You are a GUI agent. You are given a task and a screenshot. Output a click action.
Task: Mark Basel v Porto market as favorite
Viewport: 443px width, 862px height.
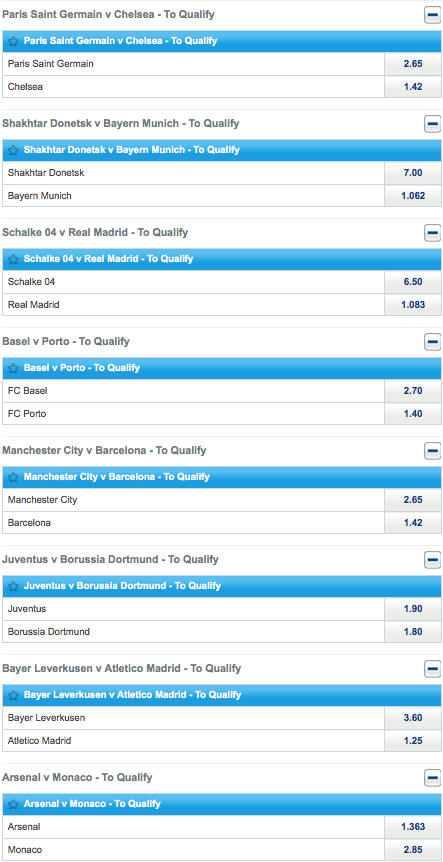14,368
